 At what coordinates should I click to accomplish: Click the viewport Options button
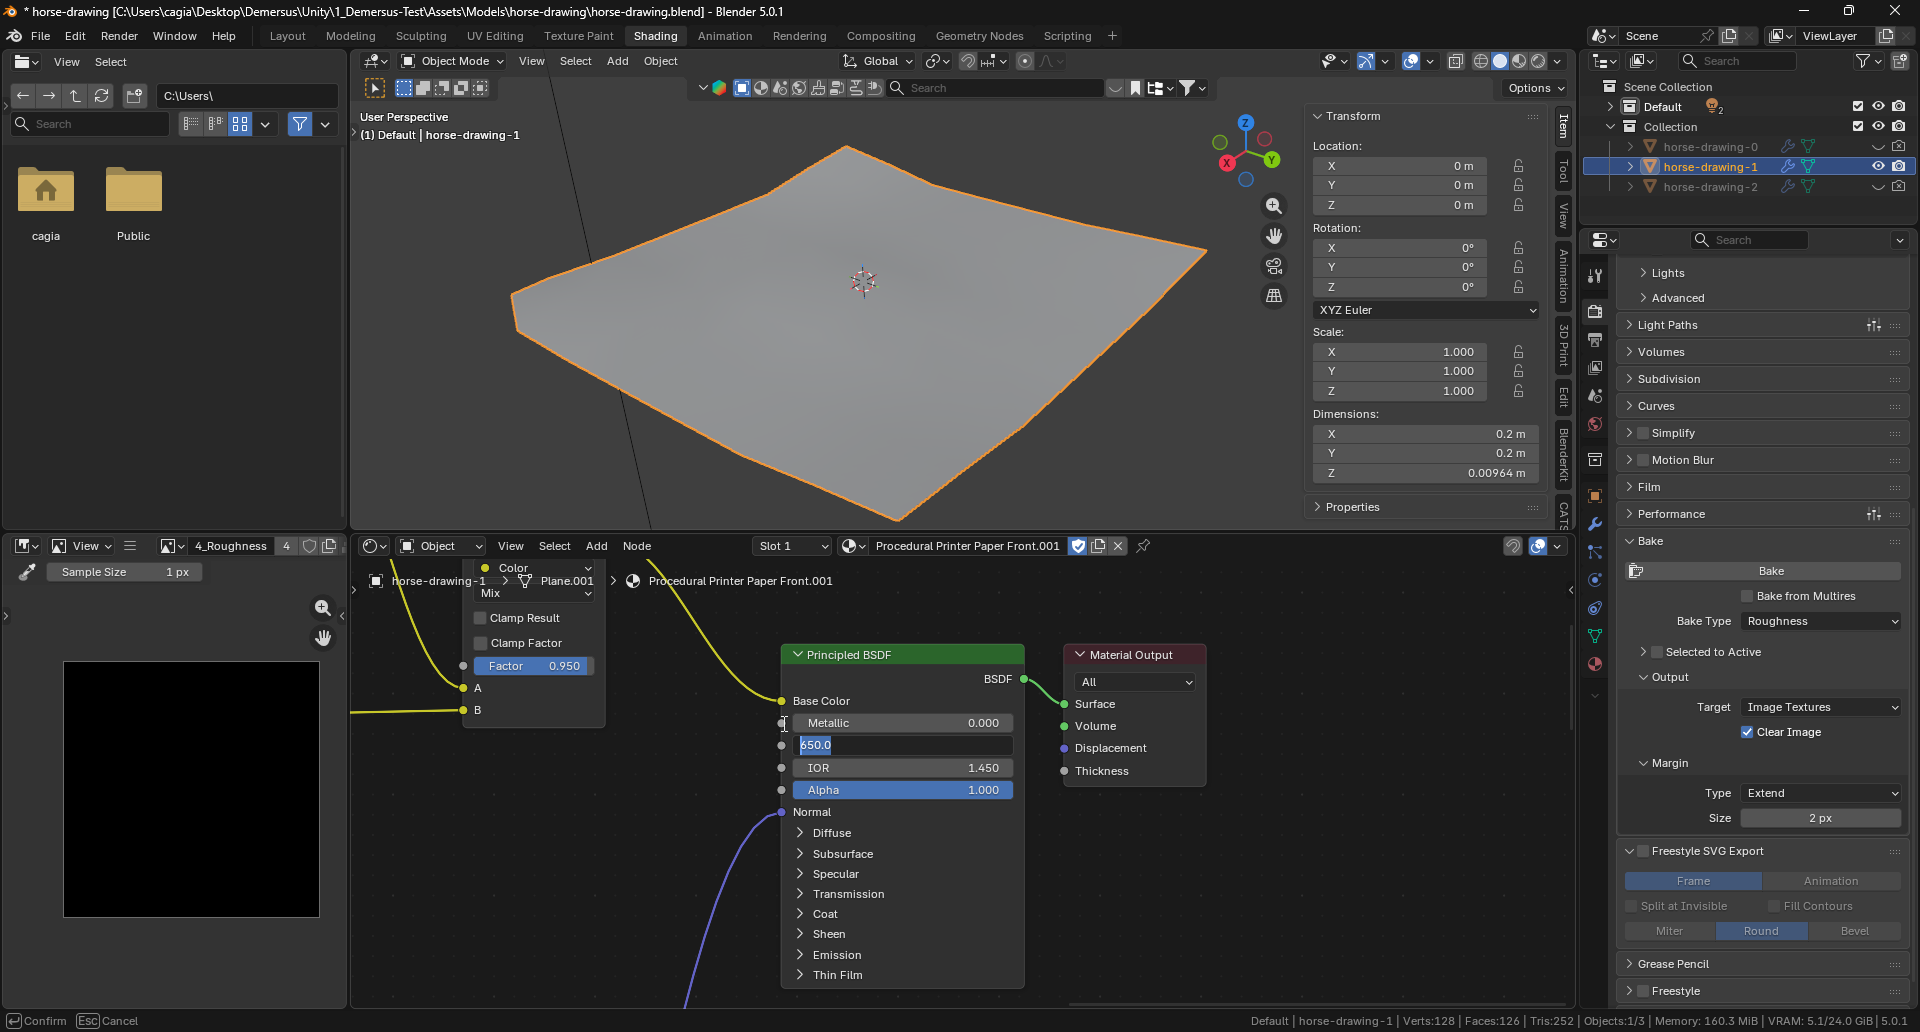coord(1535,88)
